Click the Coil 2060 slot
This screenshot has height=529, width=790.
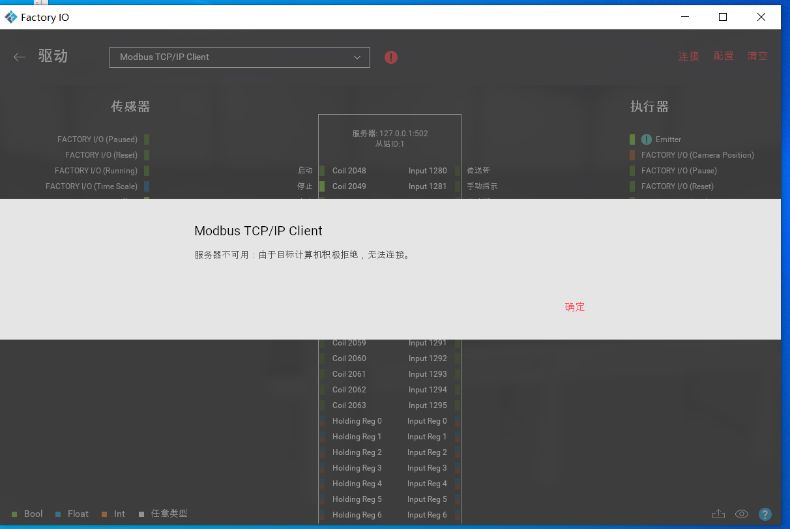click(349, 358)
